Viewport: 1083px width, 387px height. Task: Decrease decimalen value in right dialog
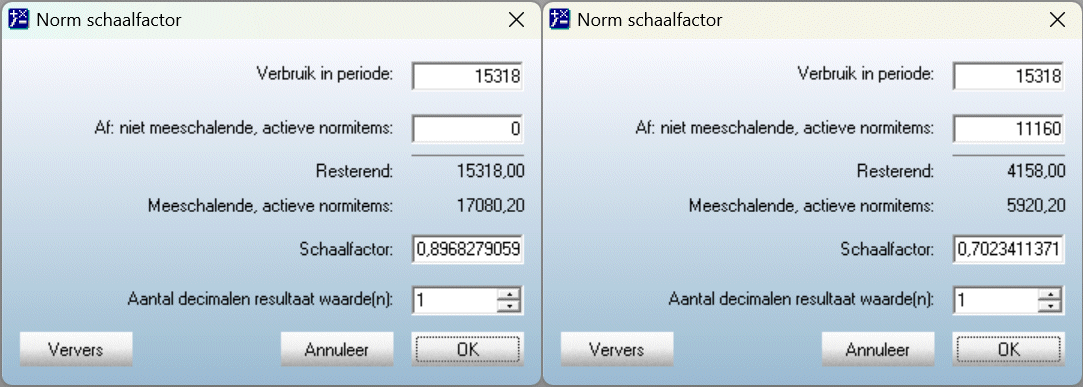coord(1051,306)
